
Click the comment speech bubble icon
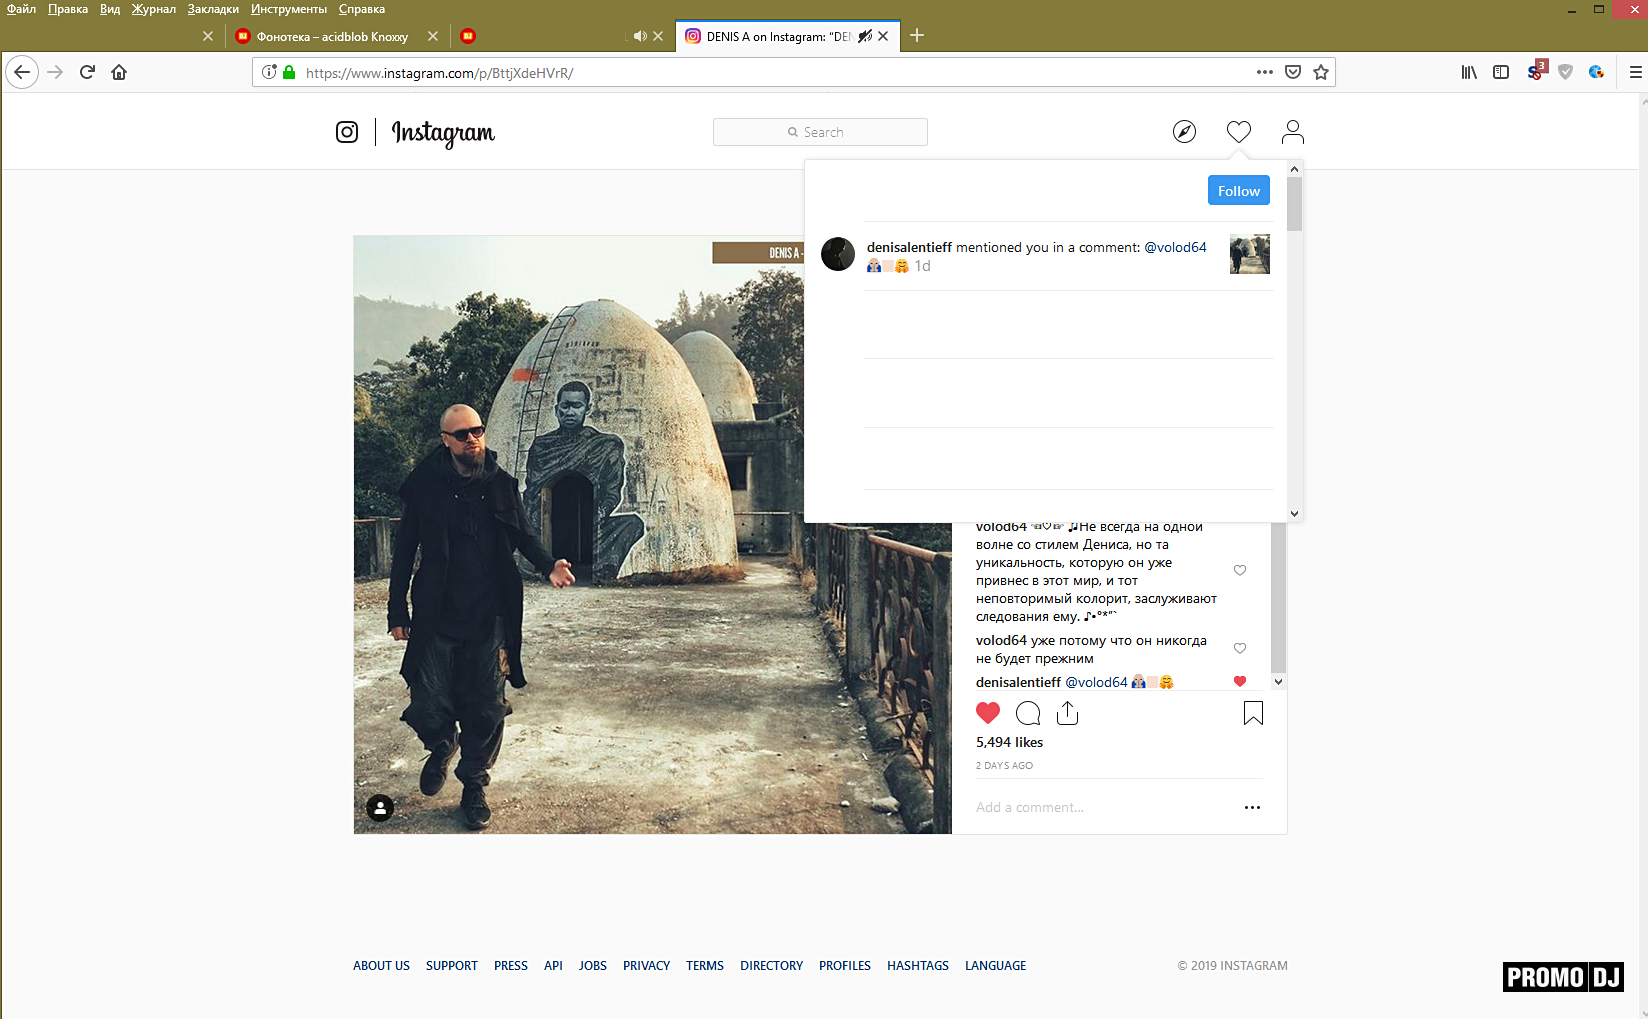1027,713
